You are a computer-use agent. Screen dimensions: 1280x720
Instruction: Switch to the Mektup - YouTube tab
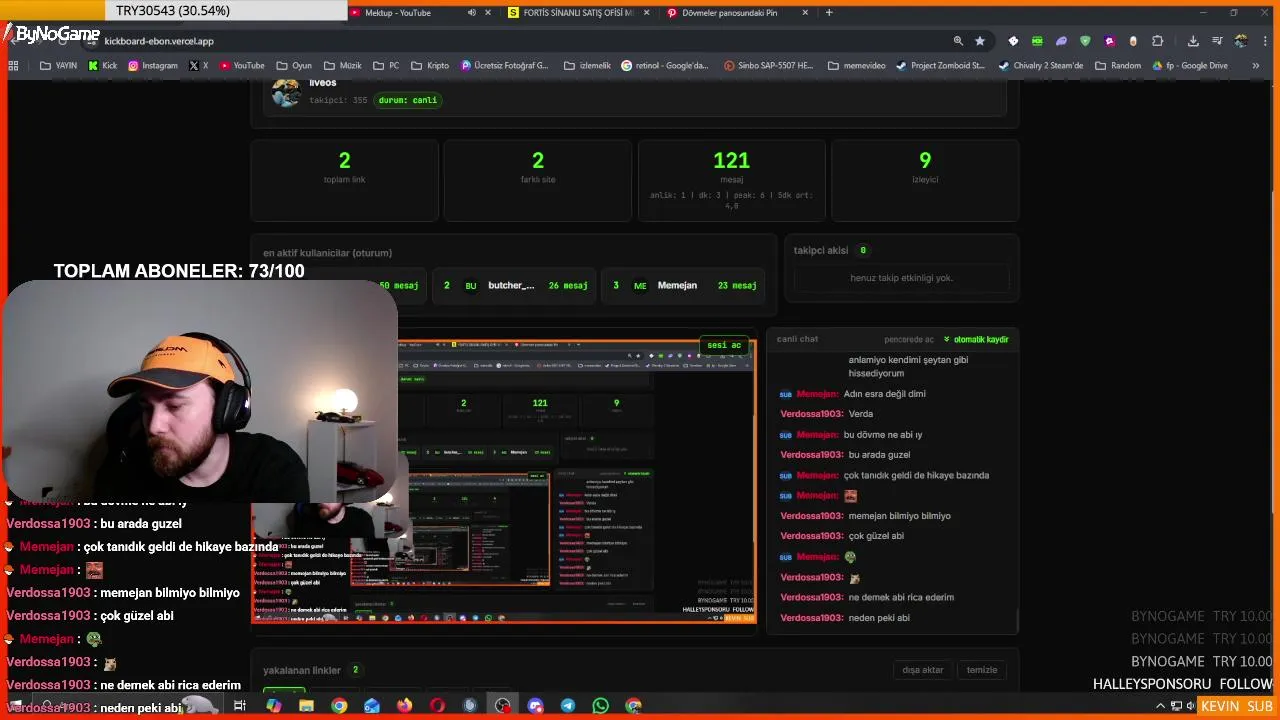click(x=398, y=13)
